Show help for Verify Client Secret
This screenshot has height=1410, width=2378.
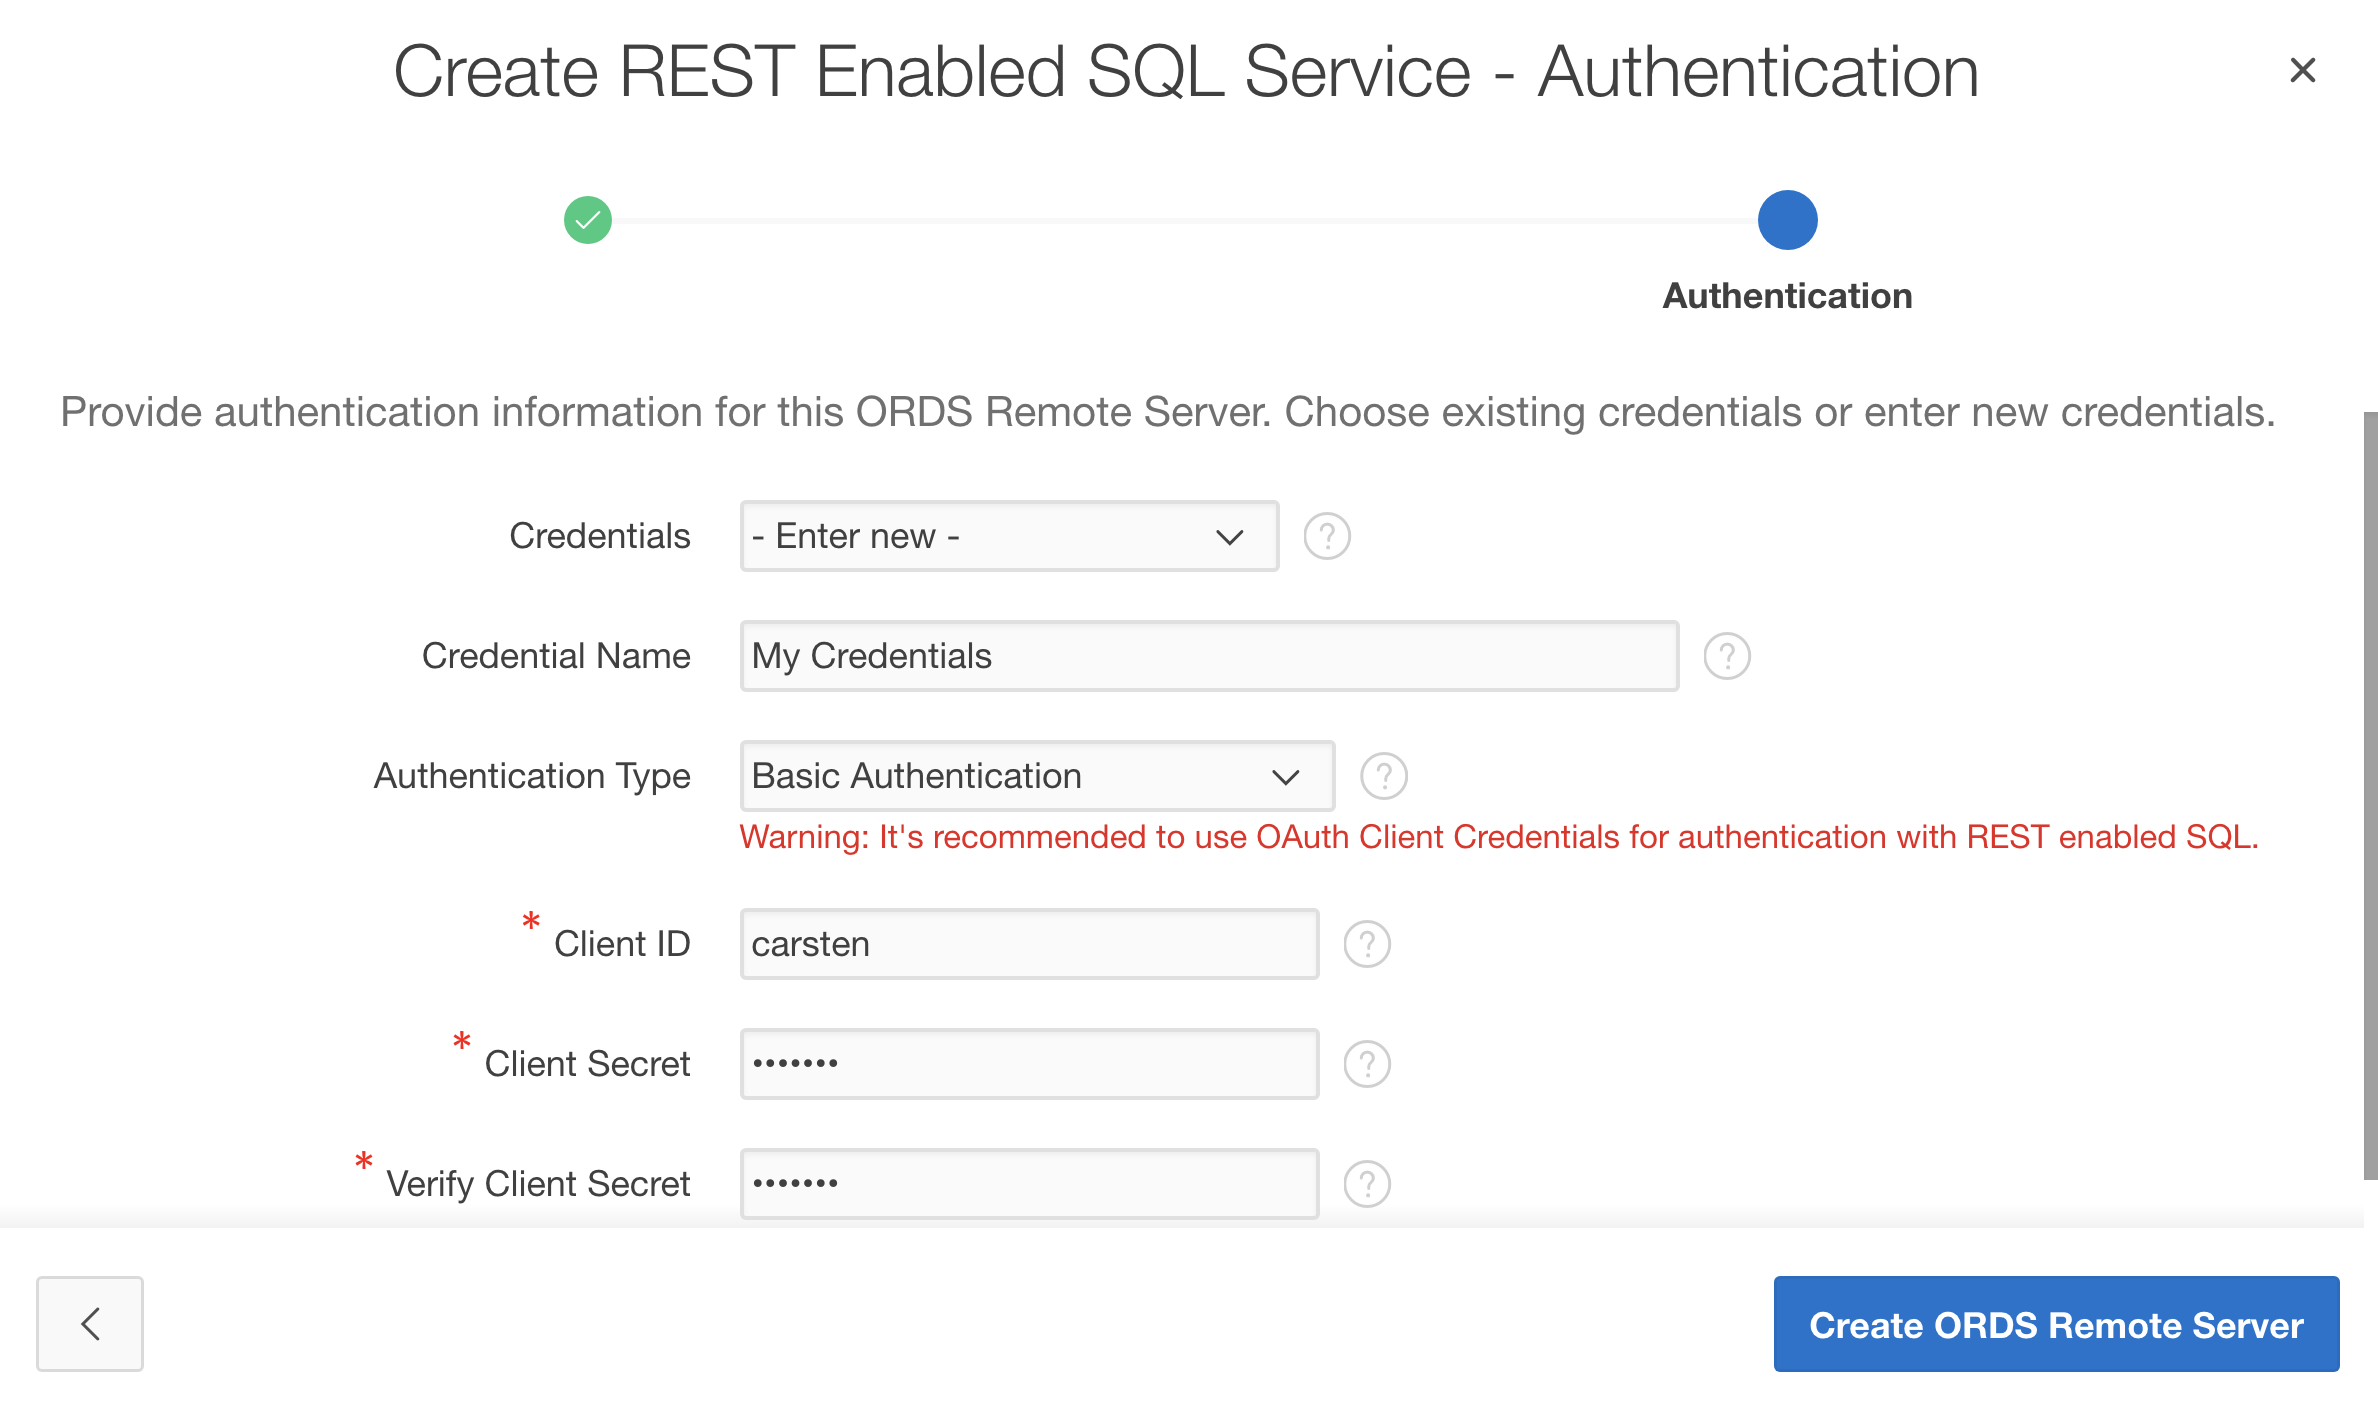pos(1366,1184)
